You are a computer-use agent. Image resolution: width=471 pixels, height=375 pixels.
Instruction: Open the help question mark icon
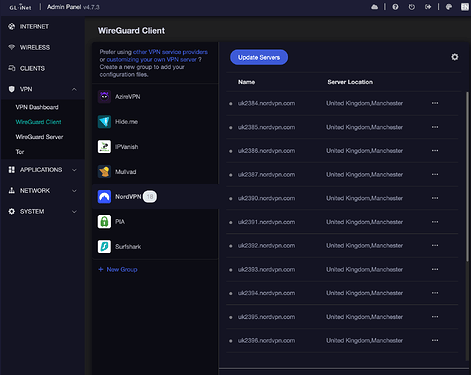pos(395,7)
